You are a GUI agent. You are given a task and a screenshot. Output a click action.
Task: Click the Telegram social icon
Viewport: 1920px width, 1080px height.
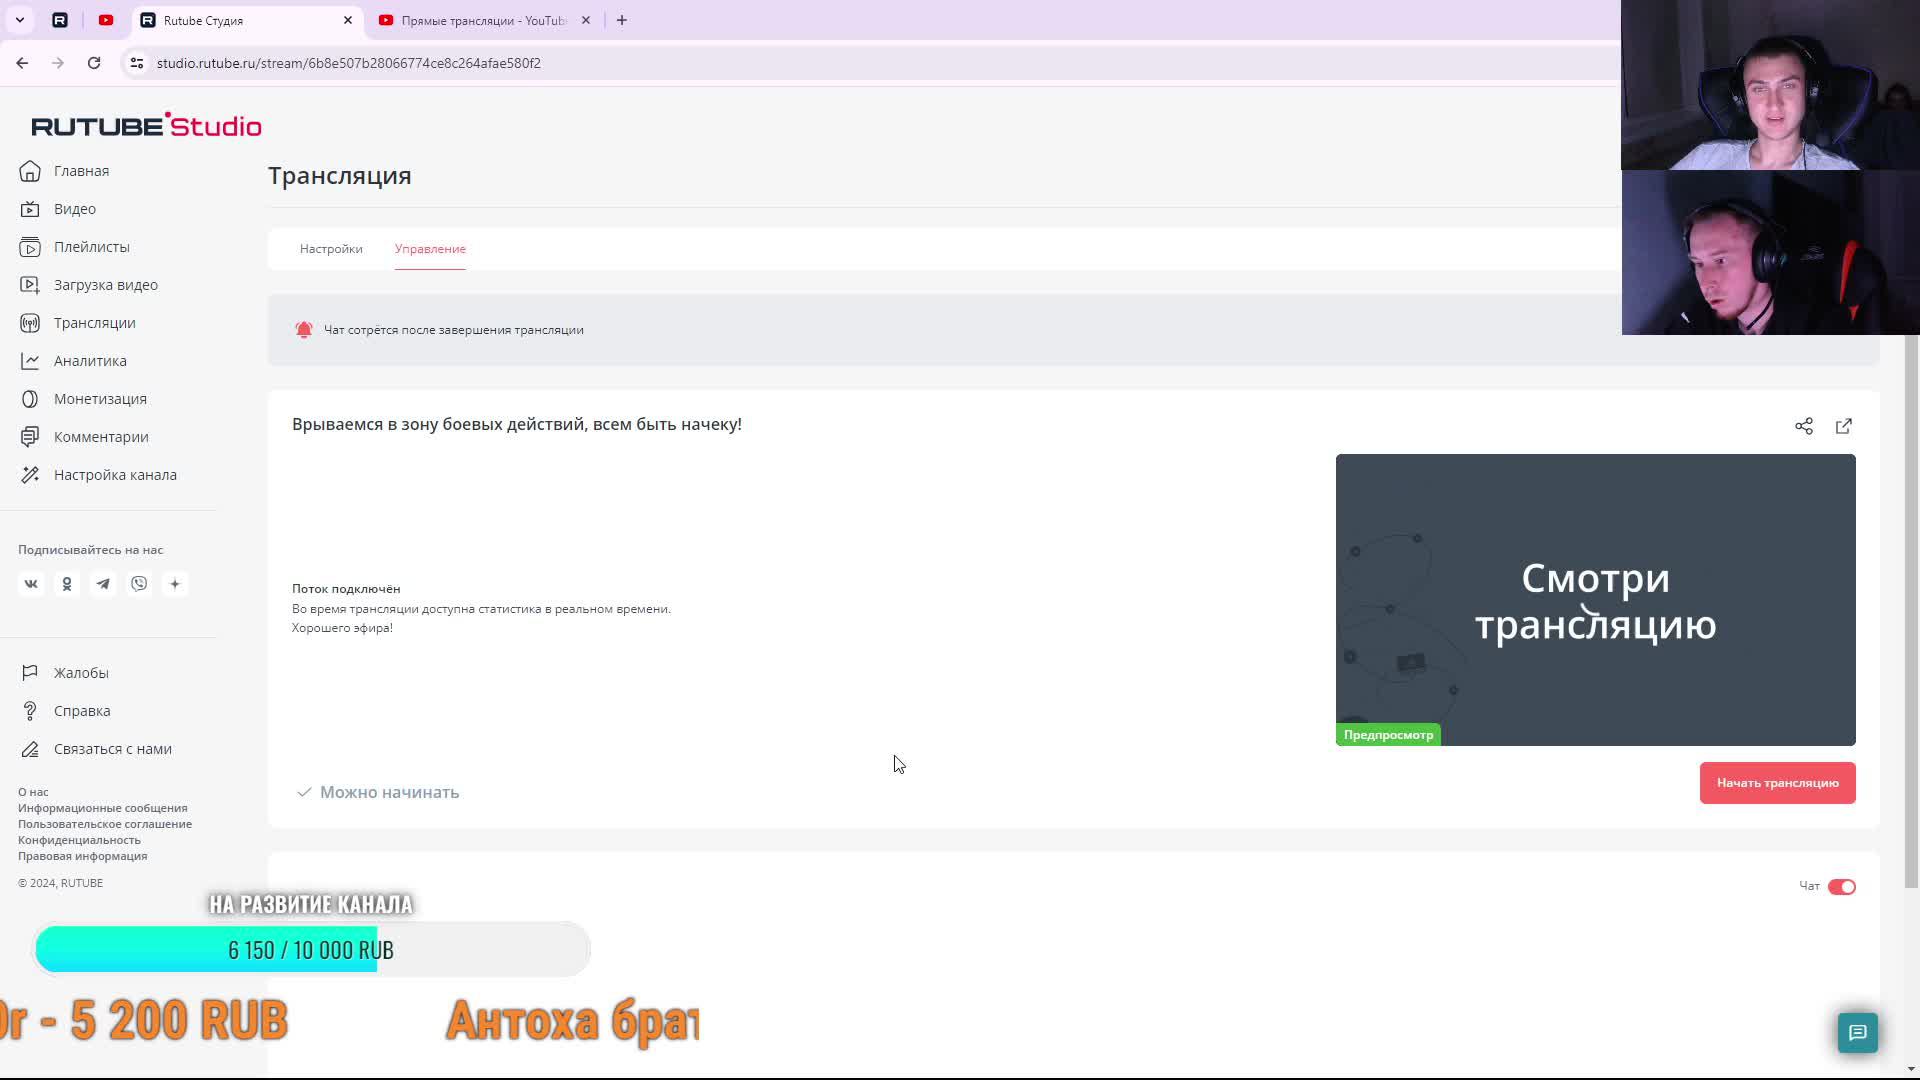103,584
